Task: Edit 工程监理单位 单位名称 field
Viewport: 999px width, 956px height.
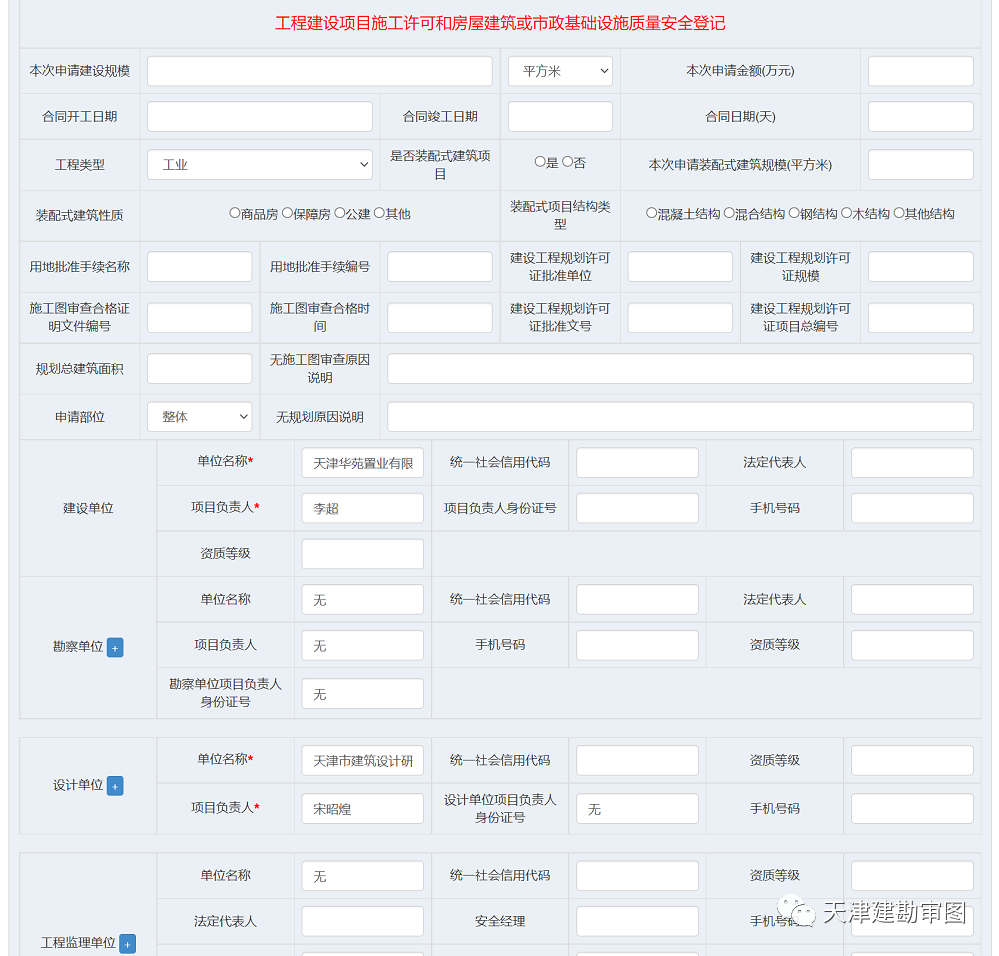Action: (363, 876)
